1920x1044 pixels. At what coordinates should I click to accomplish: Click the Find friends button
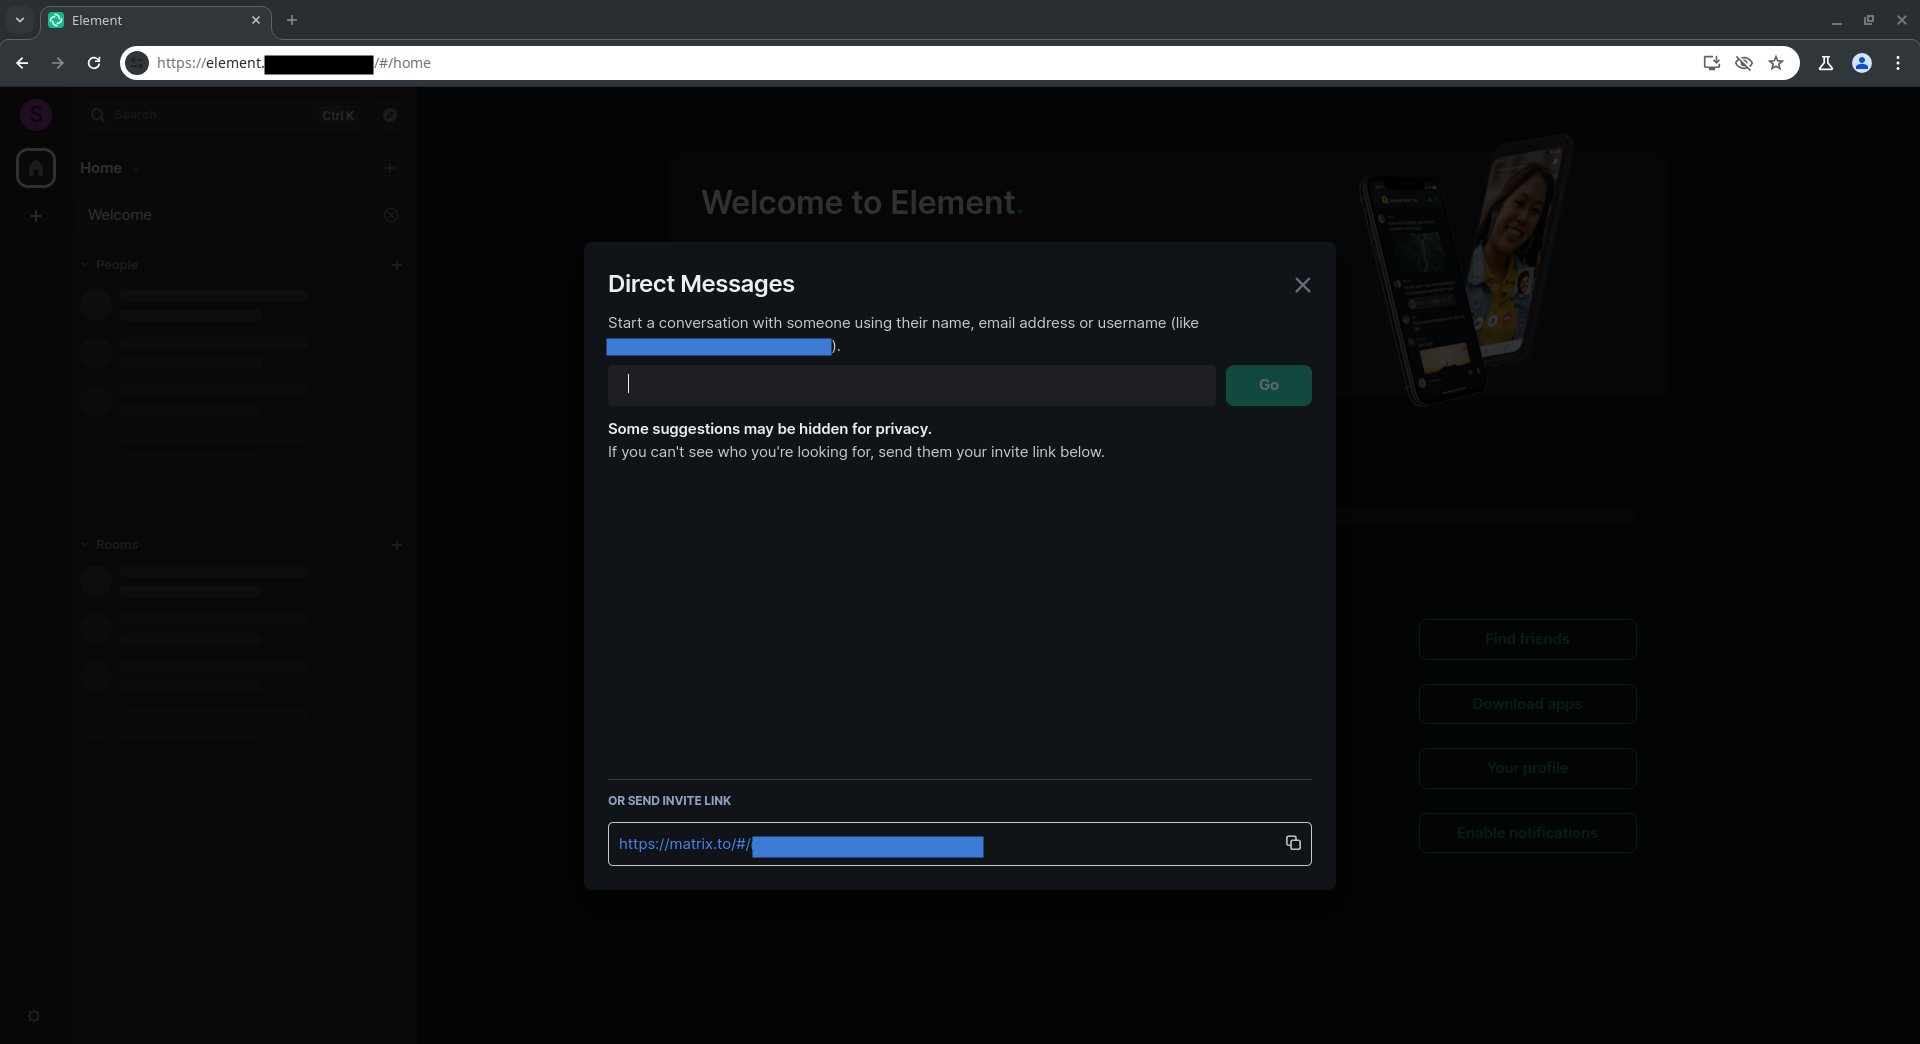click(x=1527, y=639)
